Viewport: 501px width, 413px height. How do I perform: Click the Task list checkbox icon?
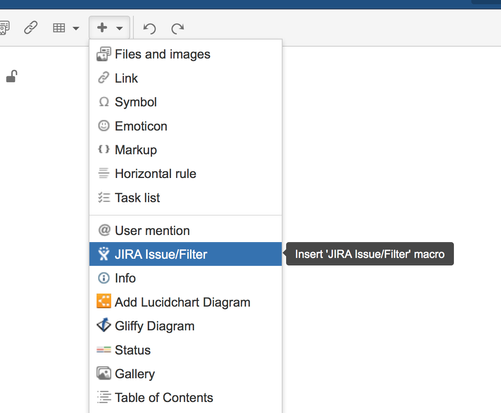tap(104, 198)
